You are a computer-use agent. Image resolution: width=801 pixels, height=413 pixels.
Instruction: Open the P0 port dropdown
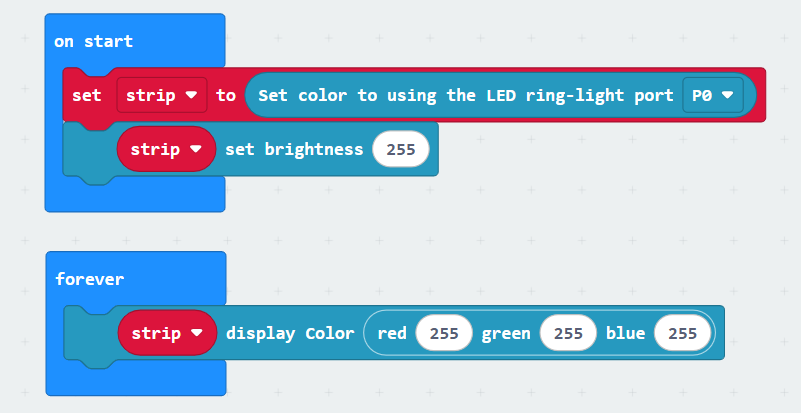[713, 95]
